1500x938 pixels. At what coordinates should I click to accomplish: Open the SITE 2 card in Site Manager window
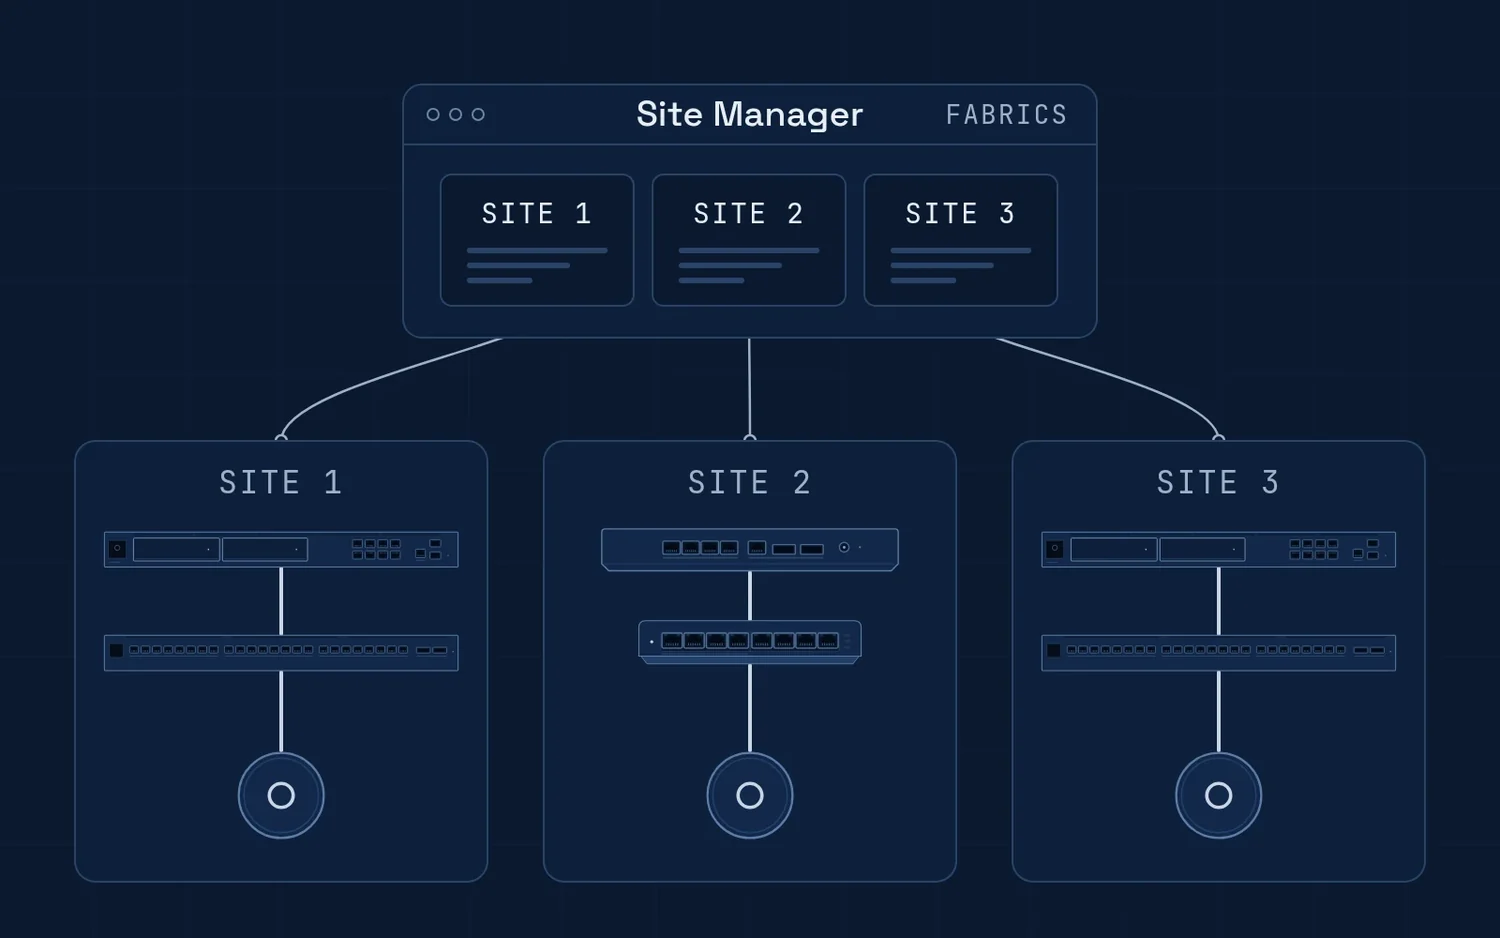click(749, 240)
